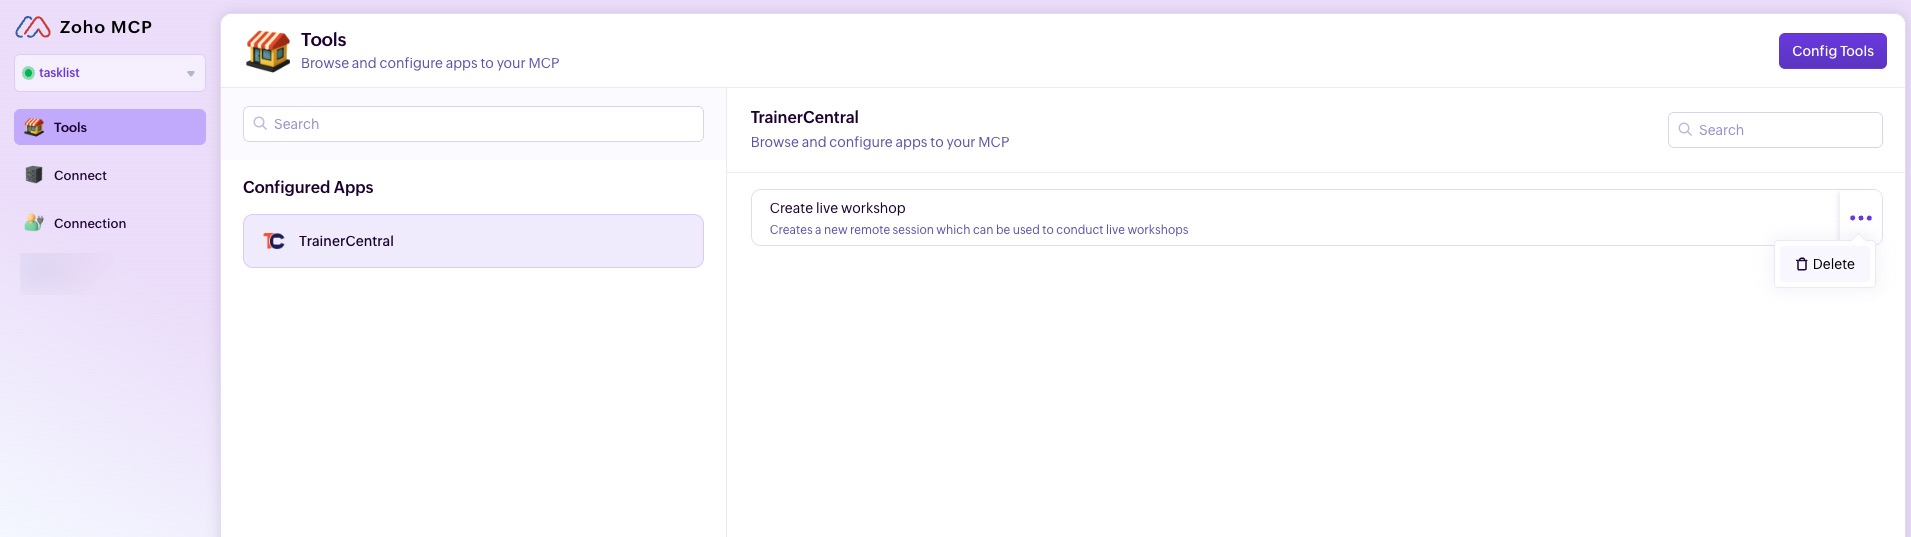Focus the configured apps Search field

point(480,124)
